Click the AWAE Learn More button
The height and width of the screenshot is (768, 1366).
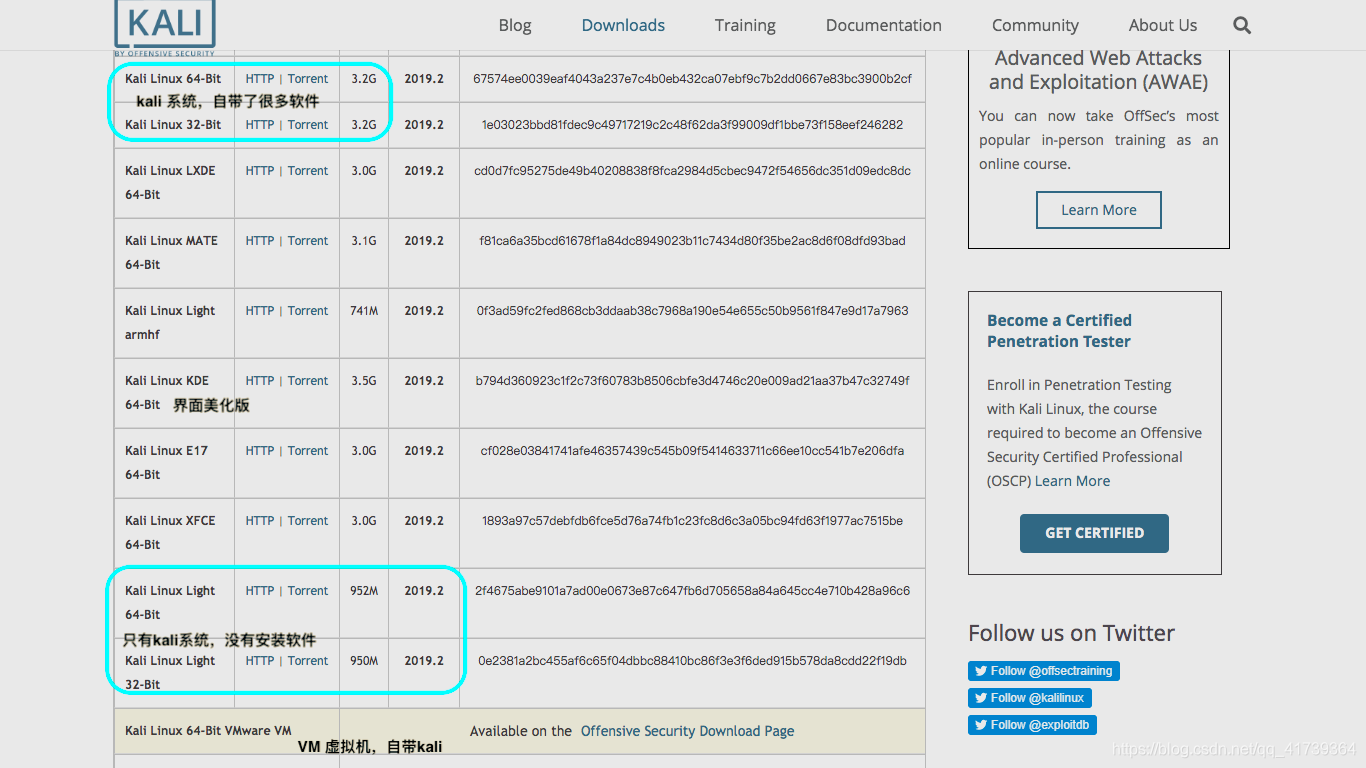click(x=1098, y=210)
